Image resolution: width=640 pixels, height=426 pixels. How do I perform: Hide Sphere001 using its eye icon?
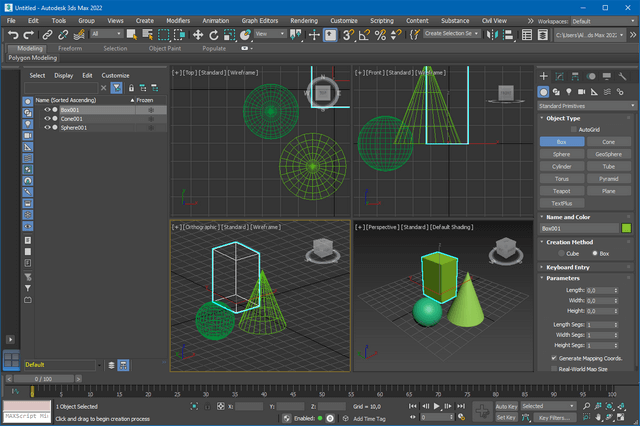[x=46, y=128]
